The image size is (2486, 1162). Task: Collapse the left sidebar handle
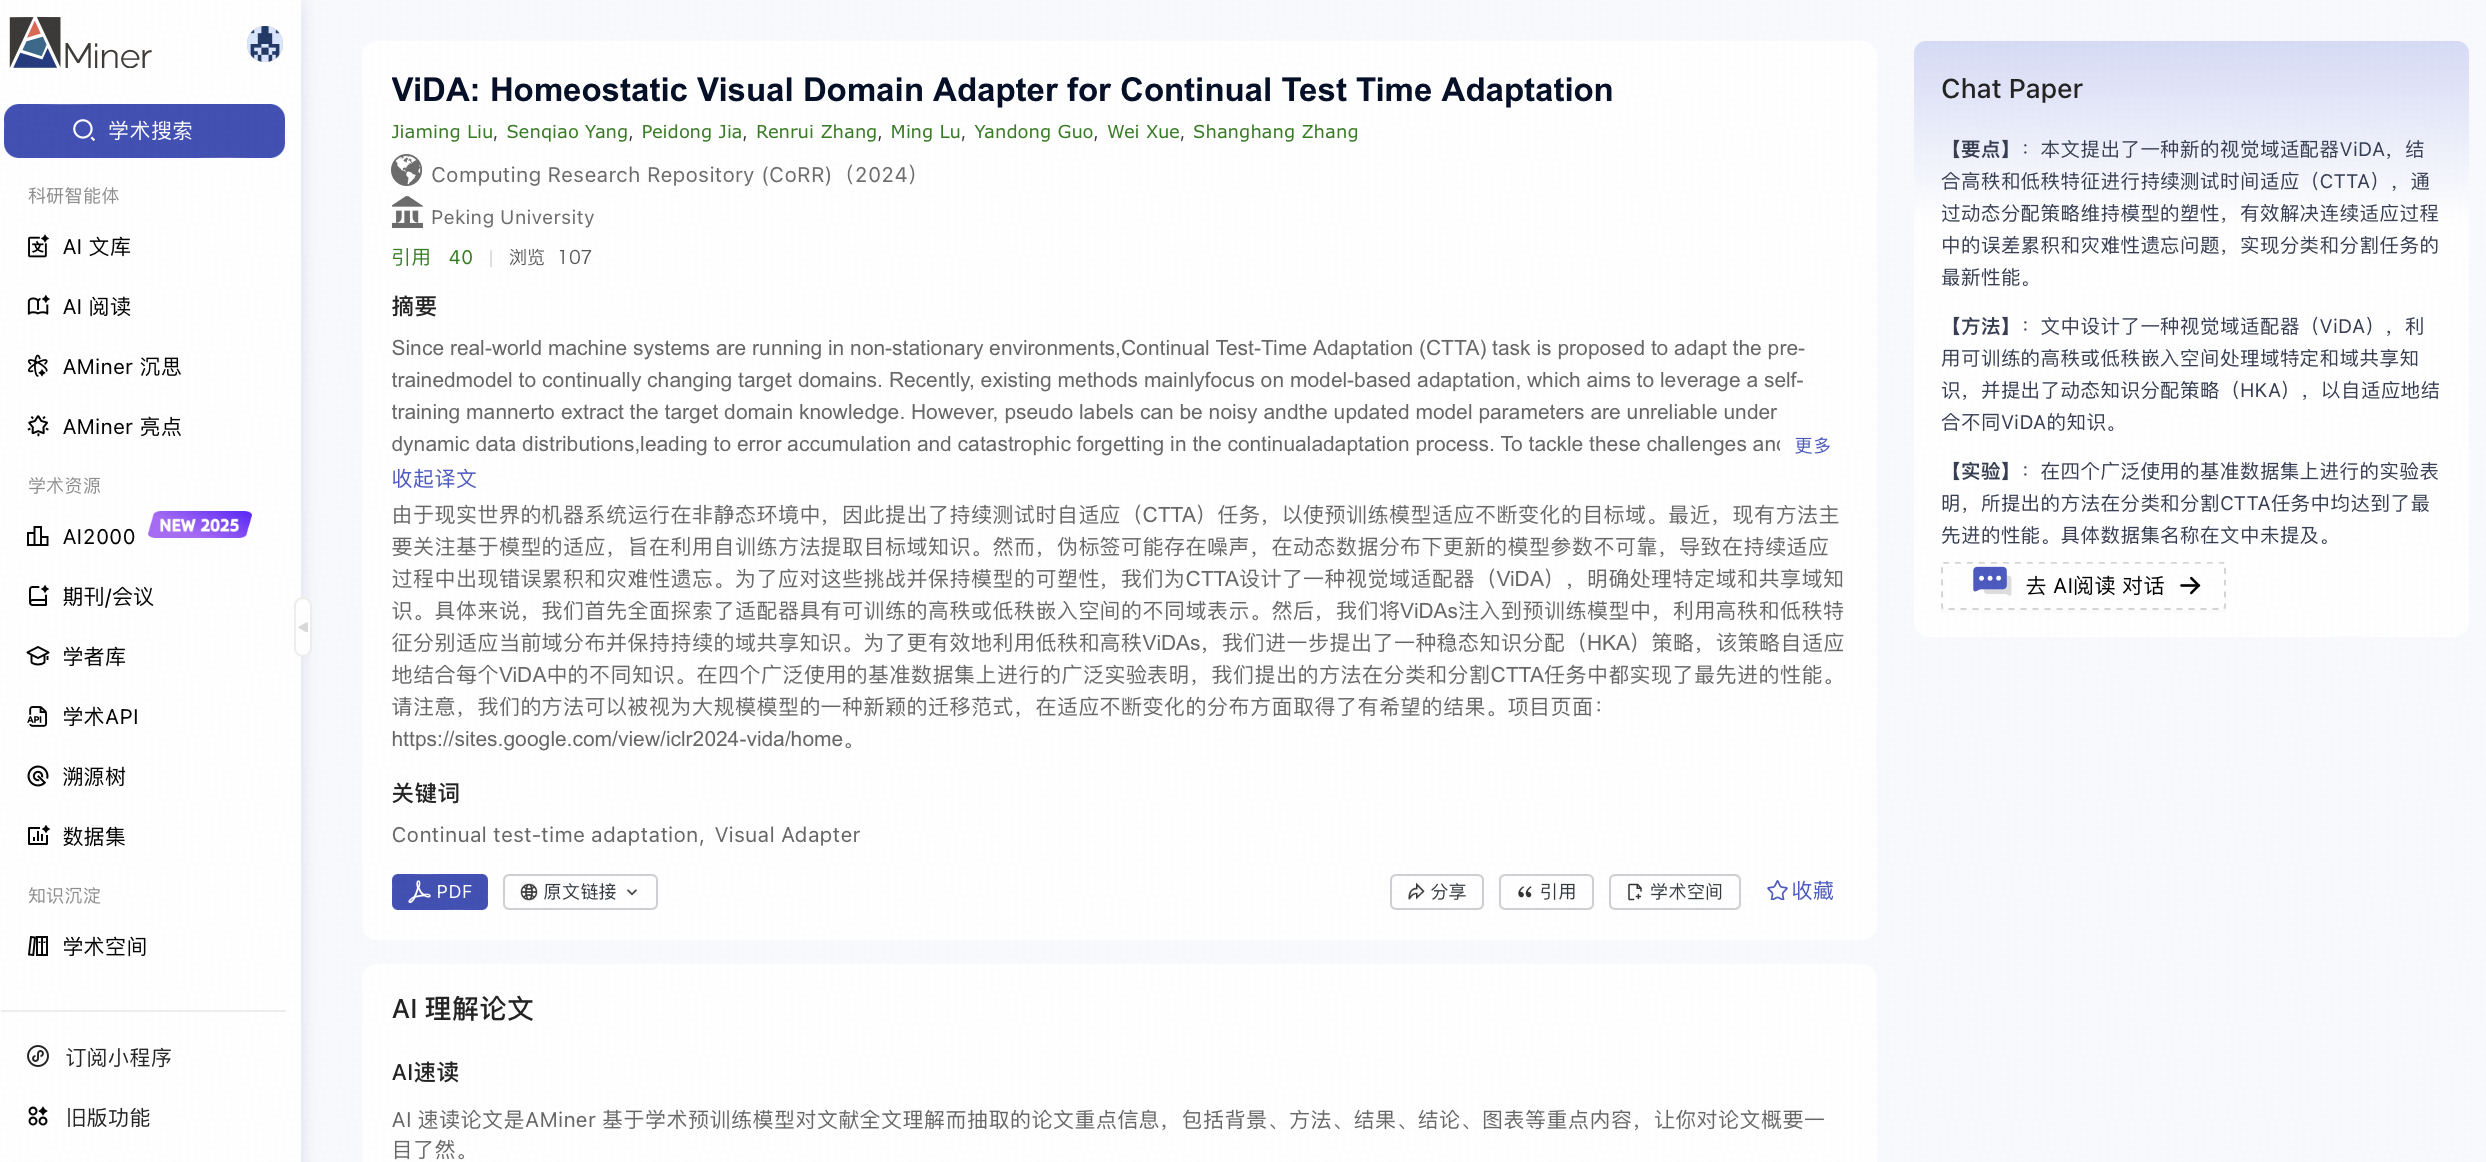tap(303, 627)
